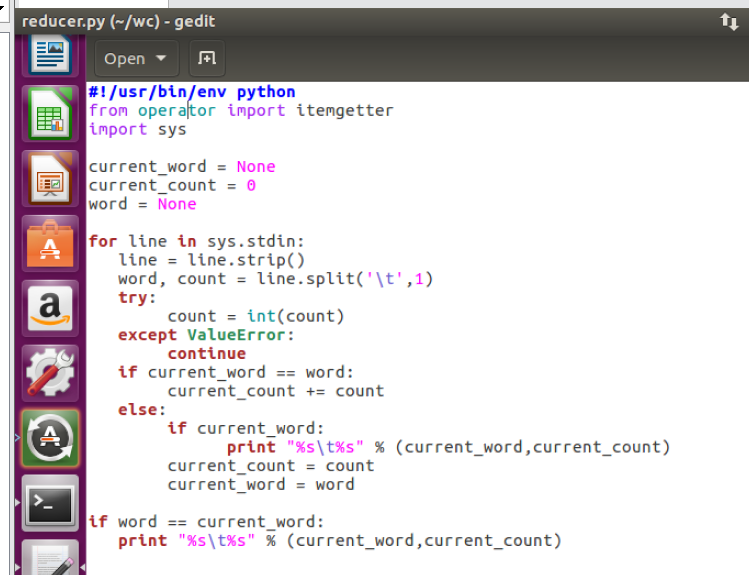
Task: Open Ubuntu Software Center shopping bag icon
Action: coord(50,244)
